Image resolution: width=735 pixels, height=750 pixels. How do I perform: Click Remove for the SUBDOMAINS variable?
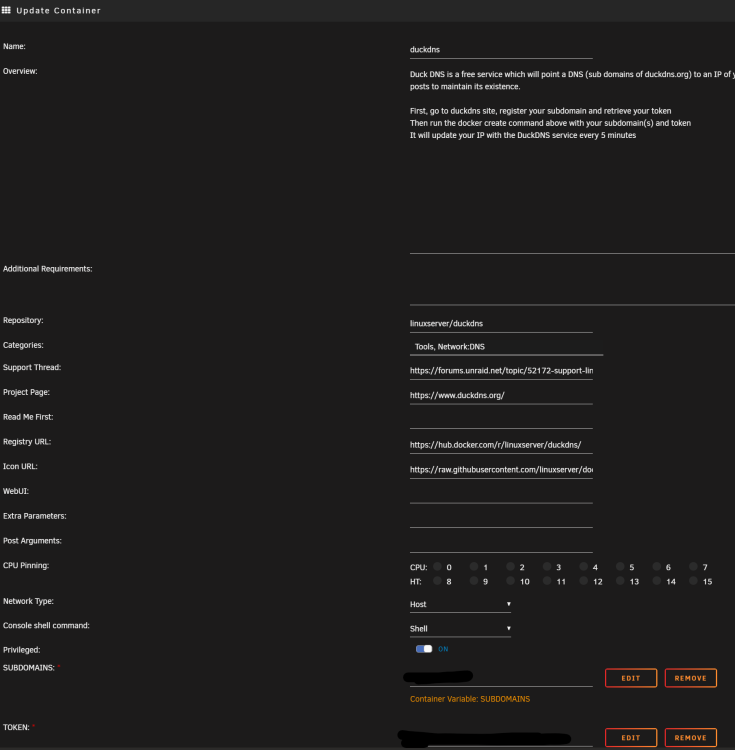pyautogui.click(x=691, y=678)
